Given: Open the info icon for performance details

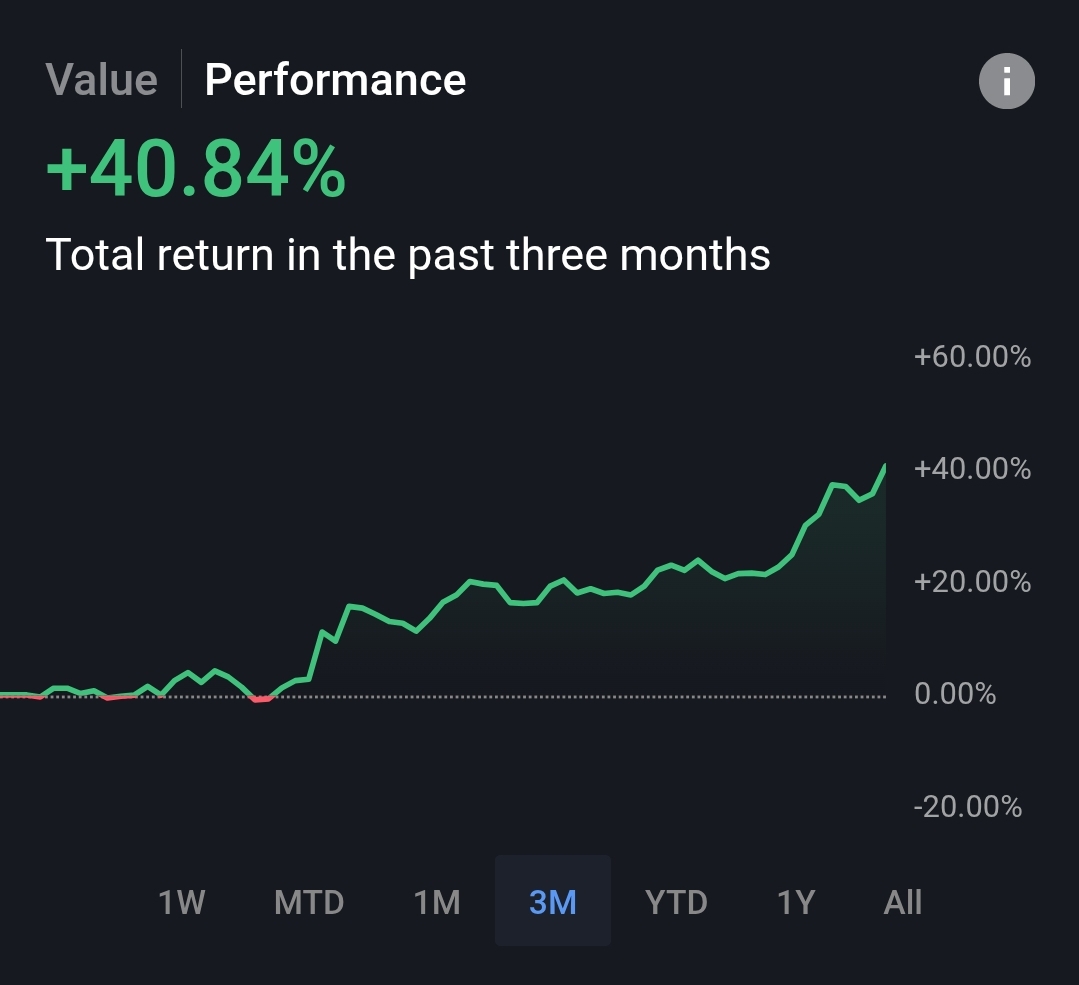Looking at the screenshot, I should (1006, 81).
